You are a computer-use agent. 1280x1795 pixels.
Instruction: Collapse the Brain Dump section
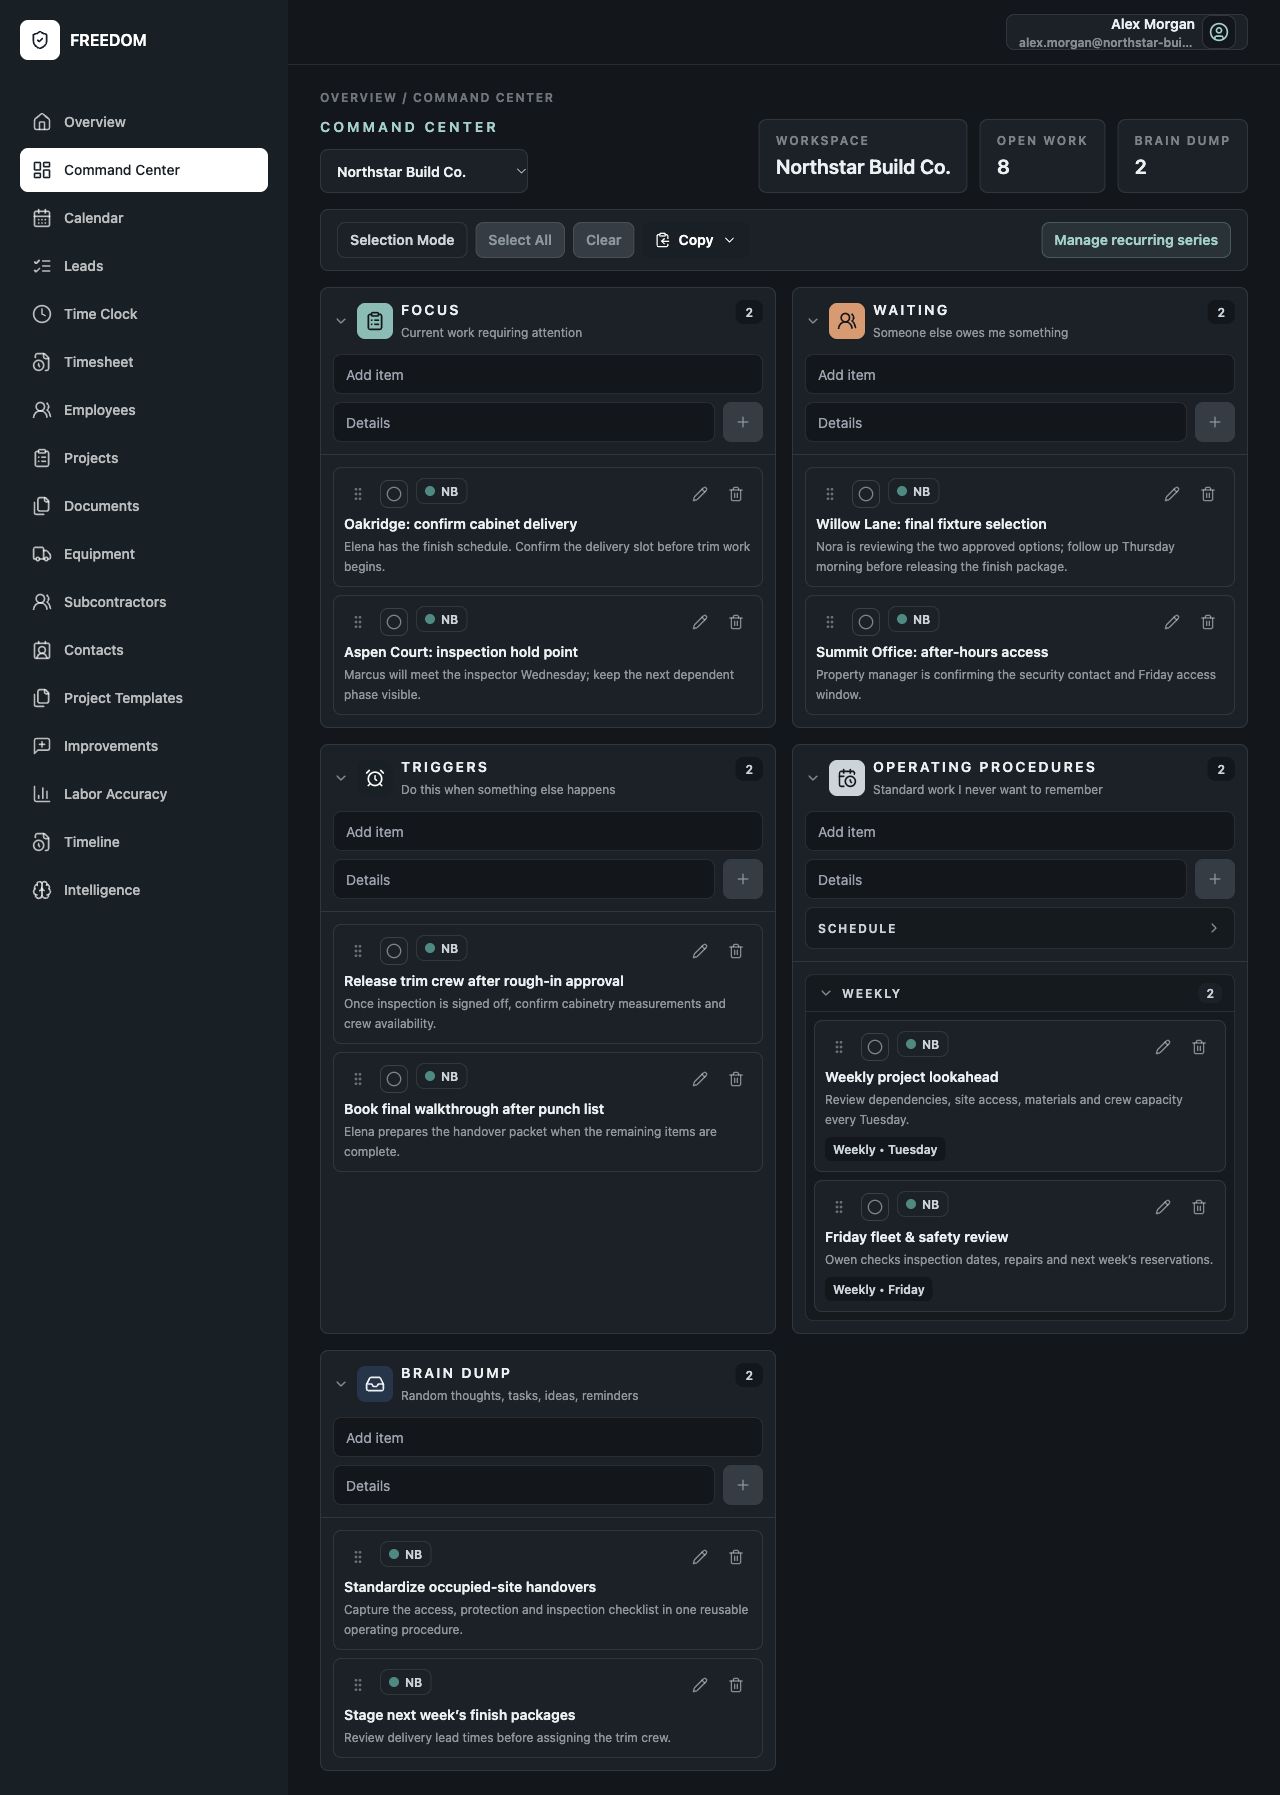341,1384
